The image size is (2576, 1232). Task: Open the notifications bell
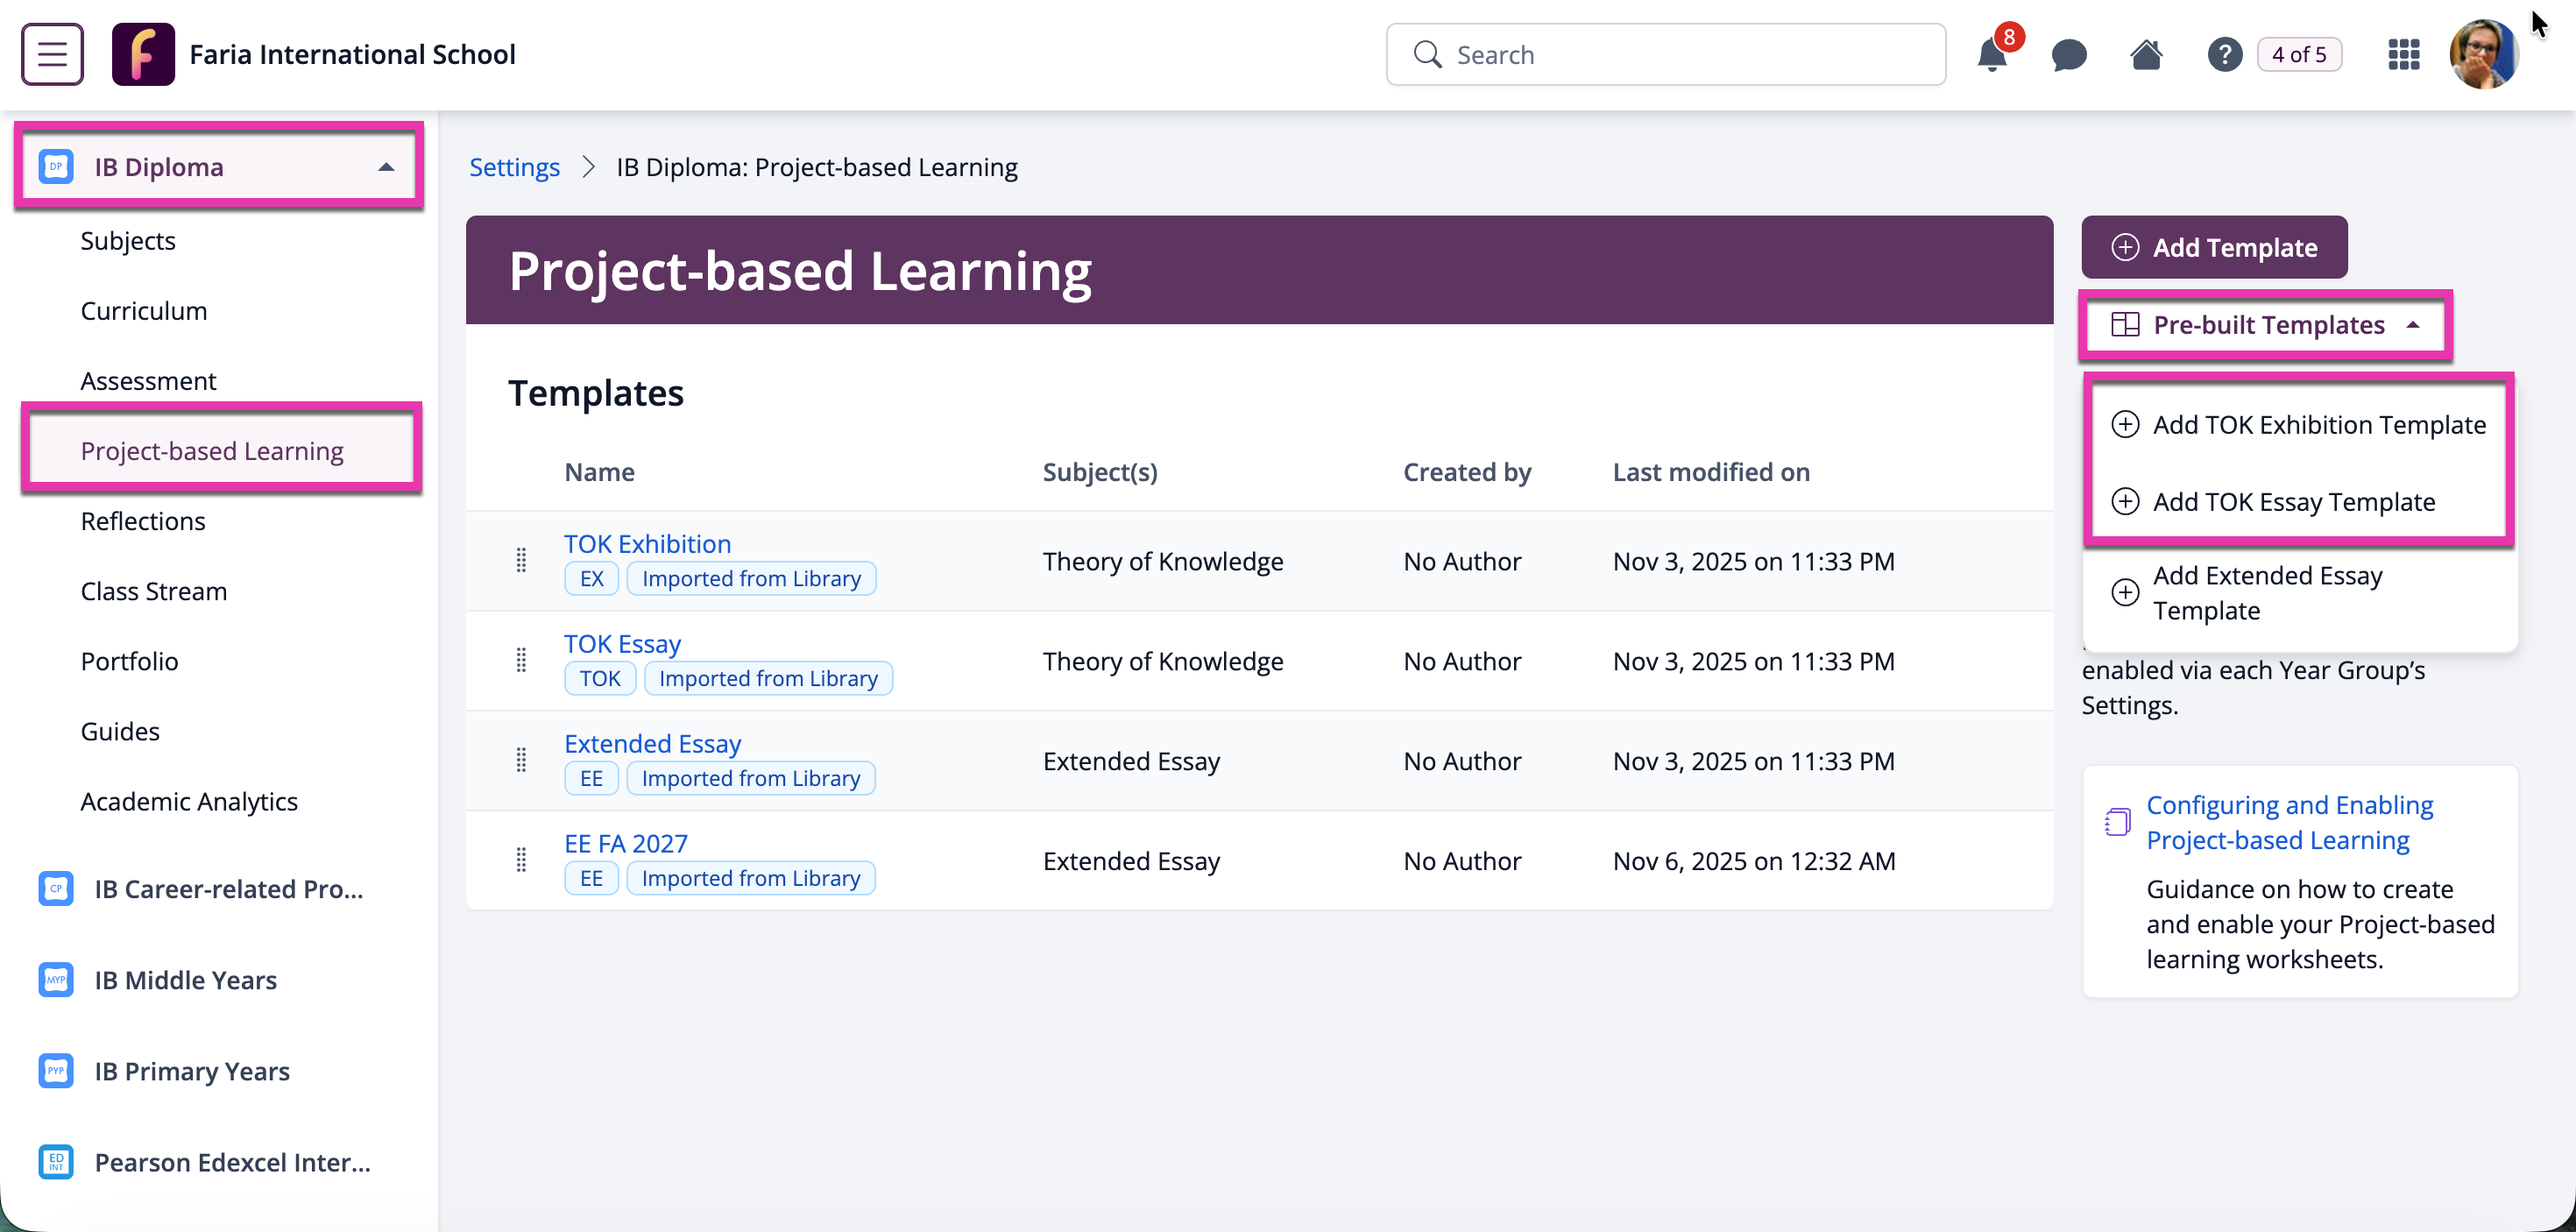pos(1992,54)
